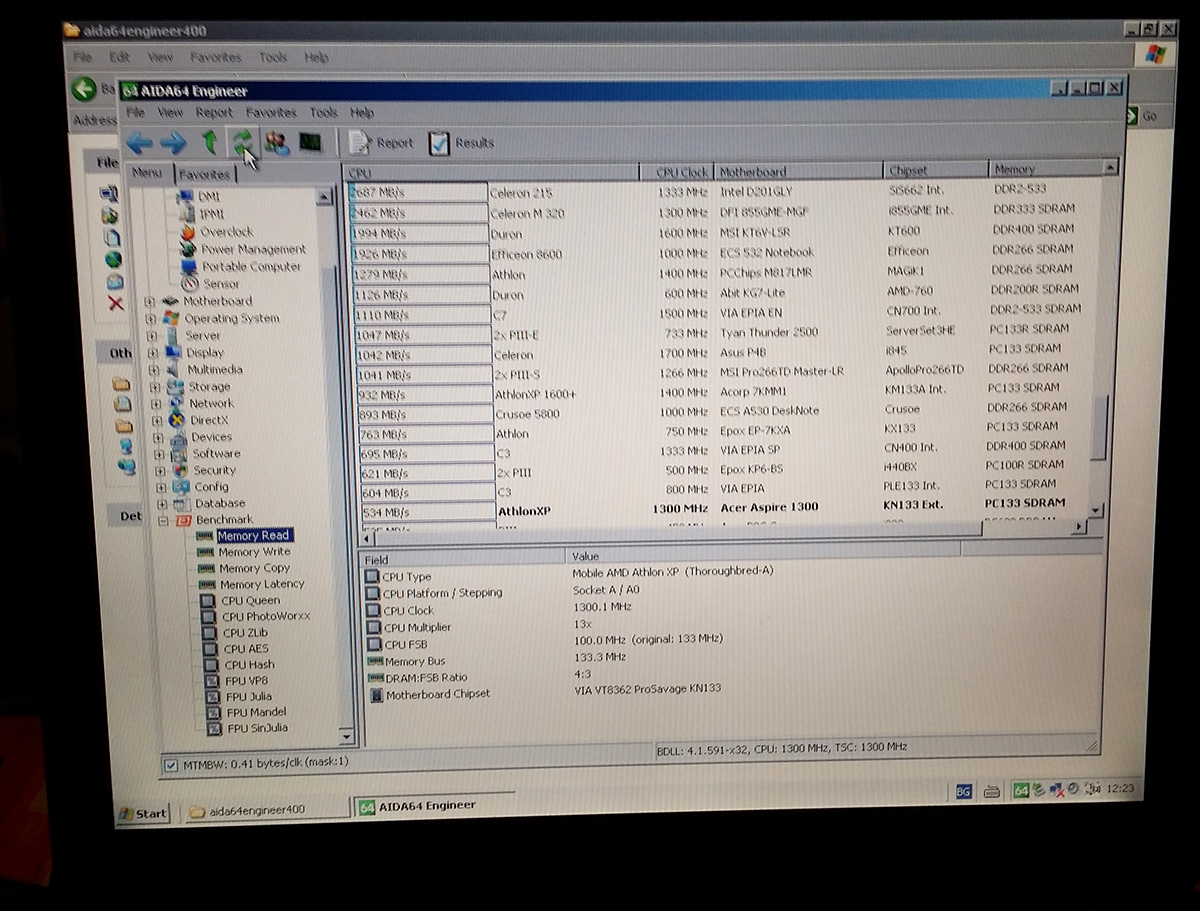The image size is (1200, 911).
Task: Click the two-people users toolbar icon
Action: pos(277,142)
